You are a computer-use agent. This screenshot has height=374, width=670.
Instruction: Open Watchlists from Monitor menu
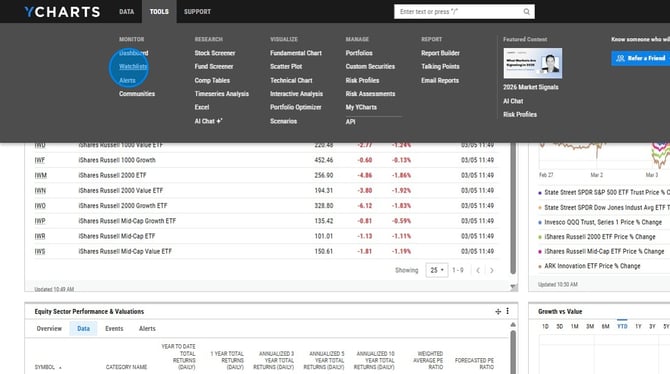133,67
